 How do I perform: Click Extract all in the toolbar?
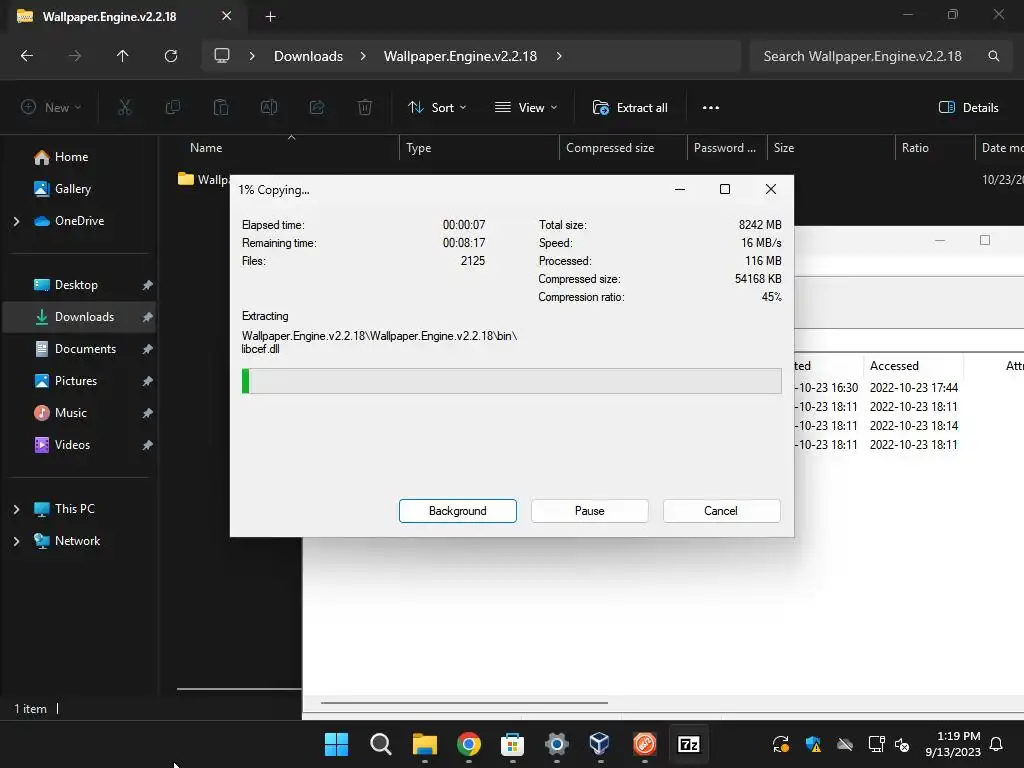coord(630,108)
